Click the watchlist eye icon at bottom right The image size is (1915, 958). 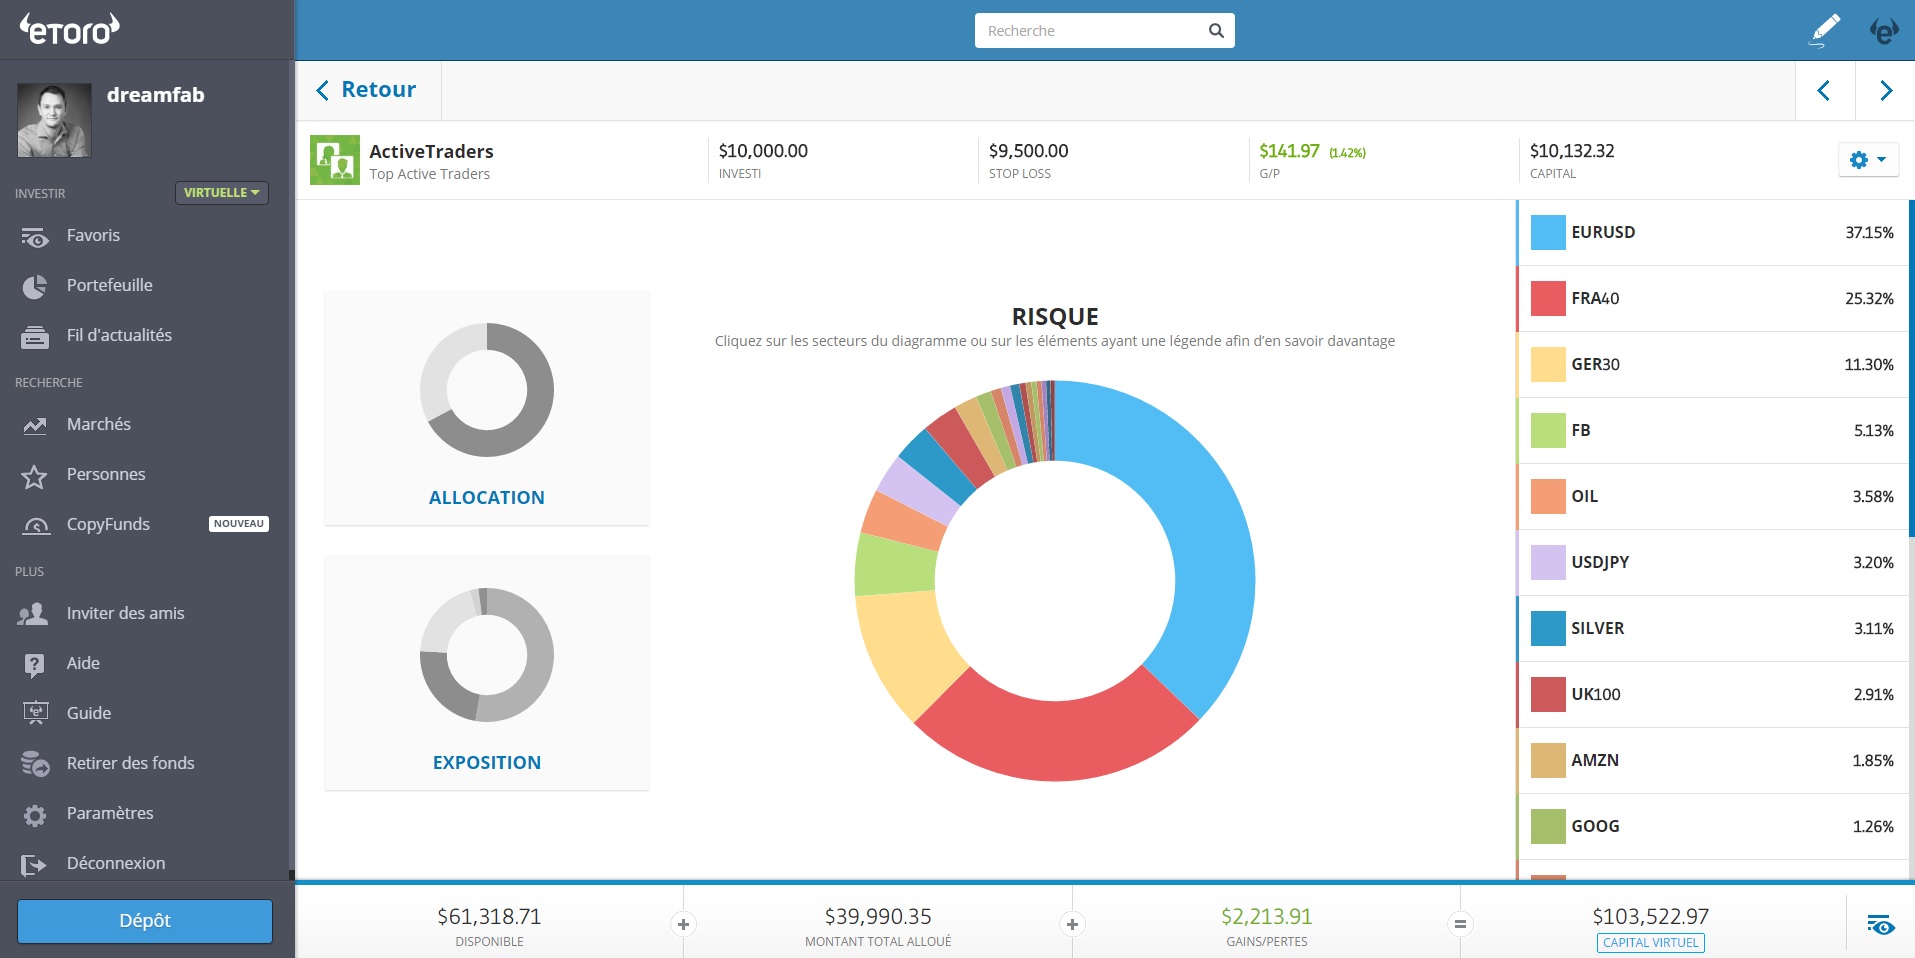click(x=1880, y=925)
